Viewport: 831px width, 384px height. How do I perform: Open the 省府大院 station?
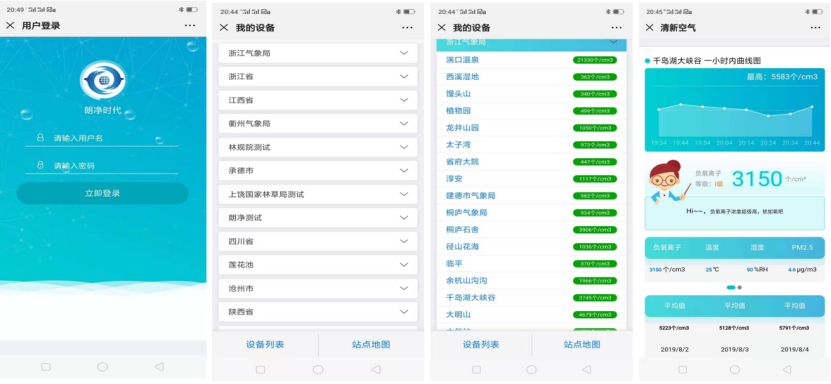pyautogui.click(x=531, y=162)
